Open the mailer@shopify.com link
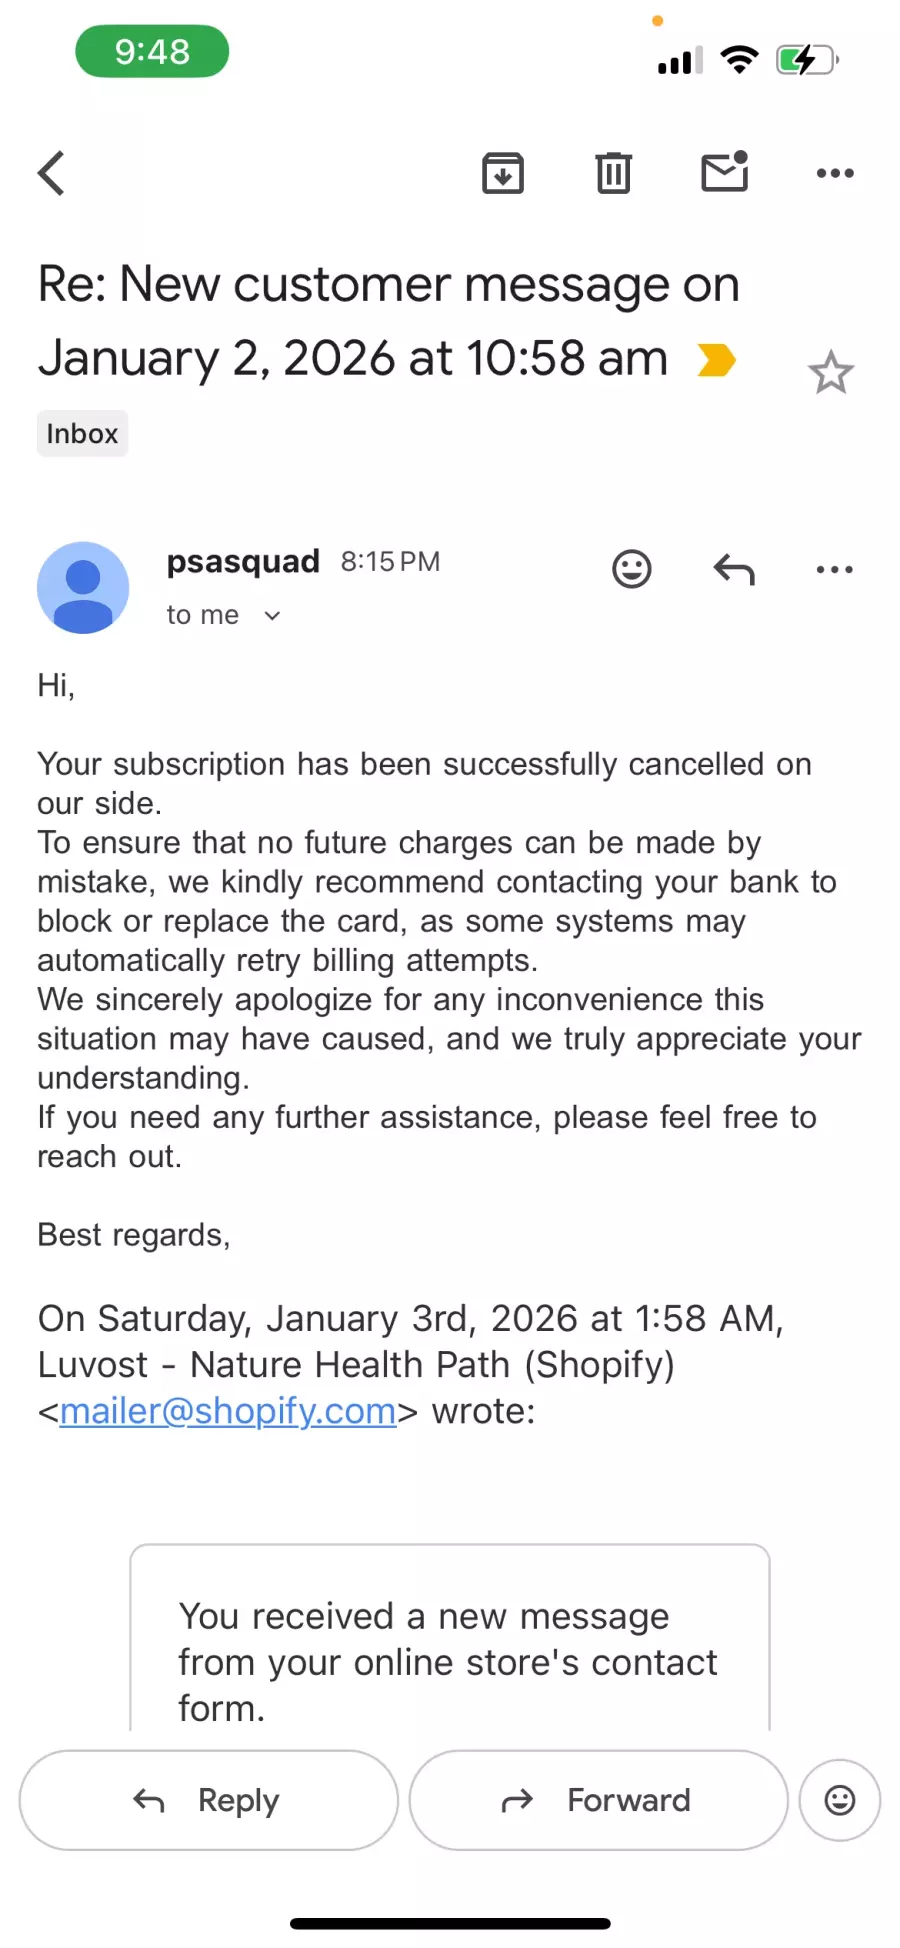 [x=228, y=1411]
